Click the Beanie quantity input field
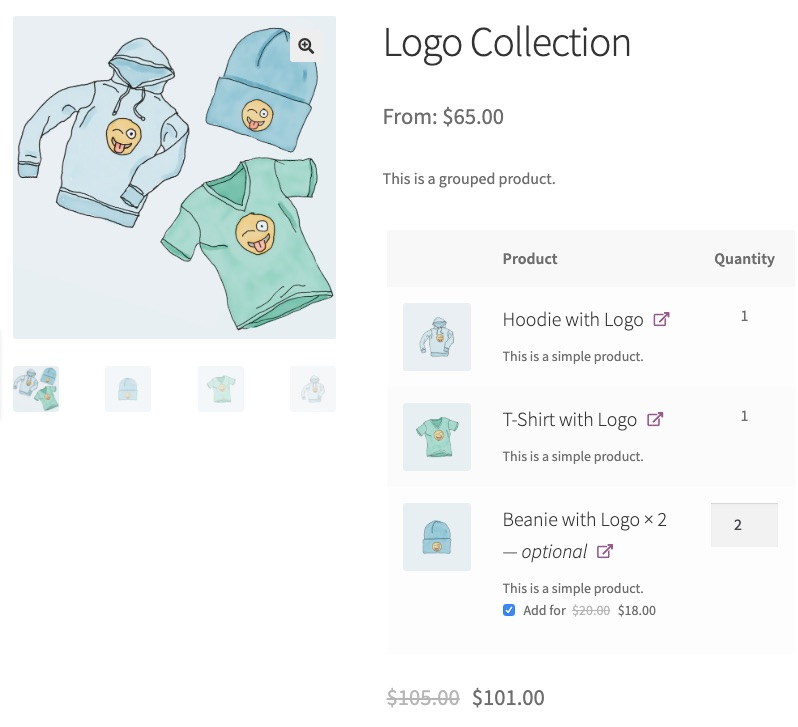The image size is (798, 727). coord(744,525)
